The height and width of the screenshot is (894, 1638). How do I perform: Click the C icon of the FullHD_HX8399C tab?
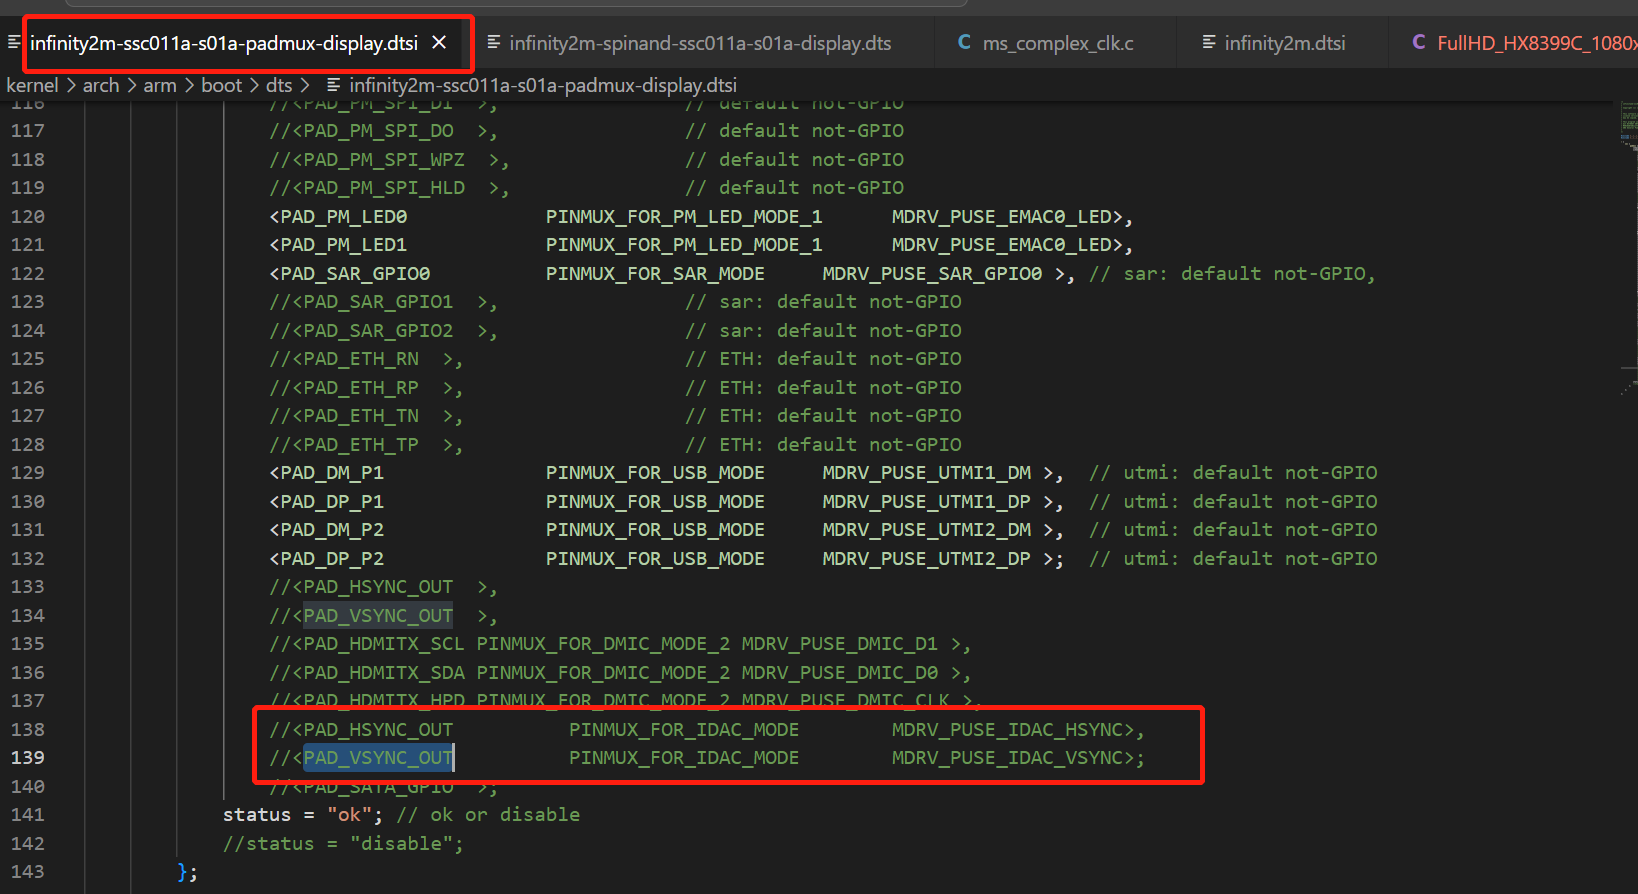point(1419,42)
